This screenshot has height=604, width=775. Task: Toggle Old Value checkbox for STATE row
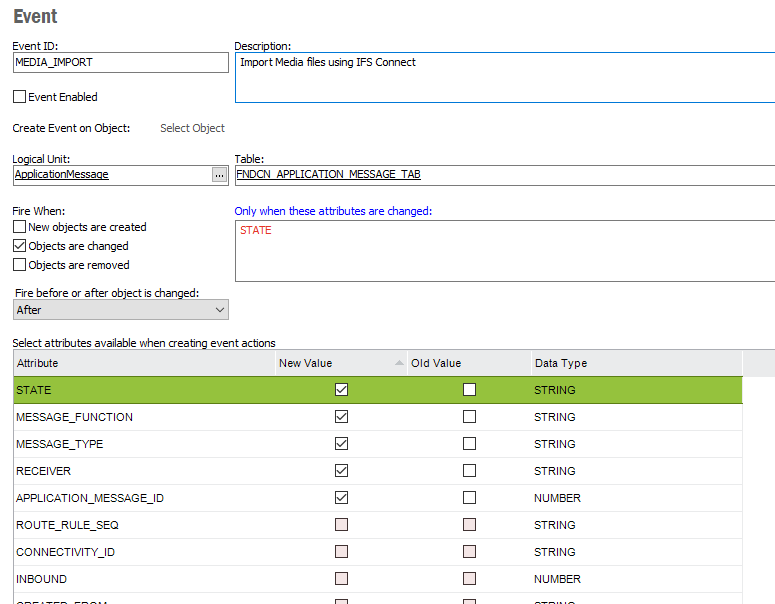point(469,390)
